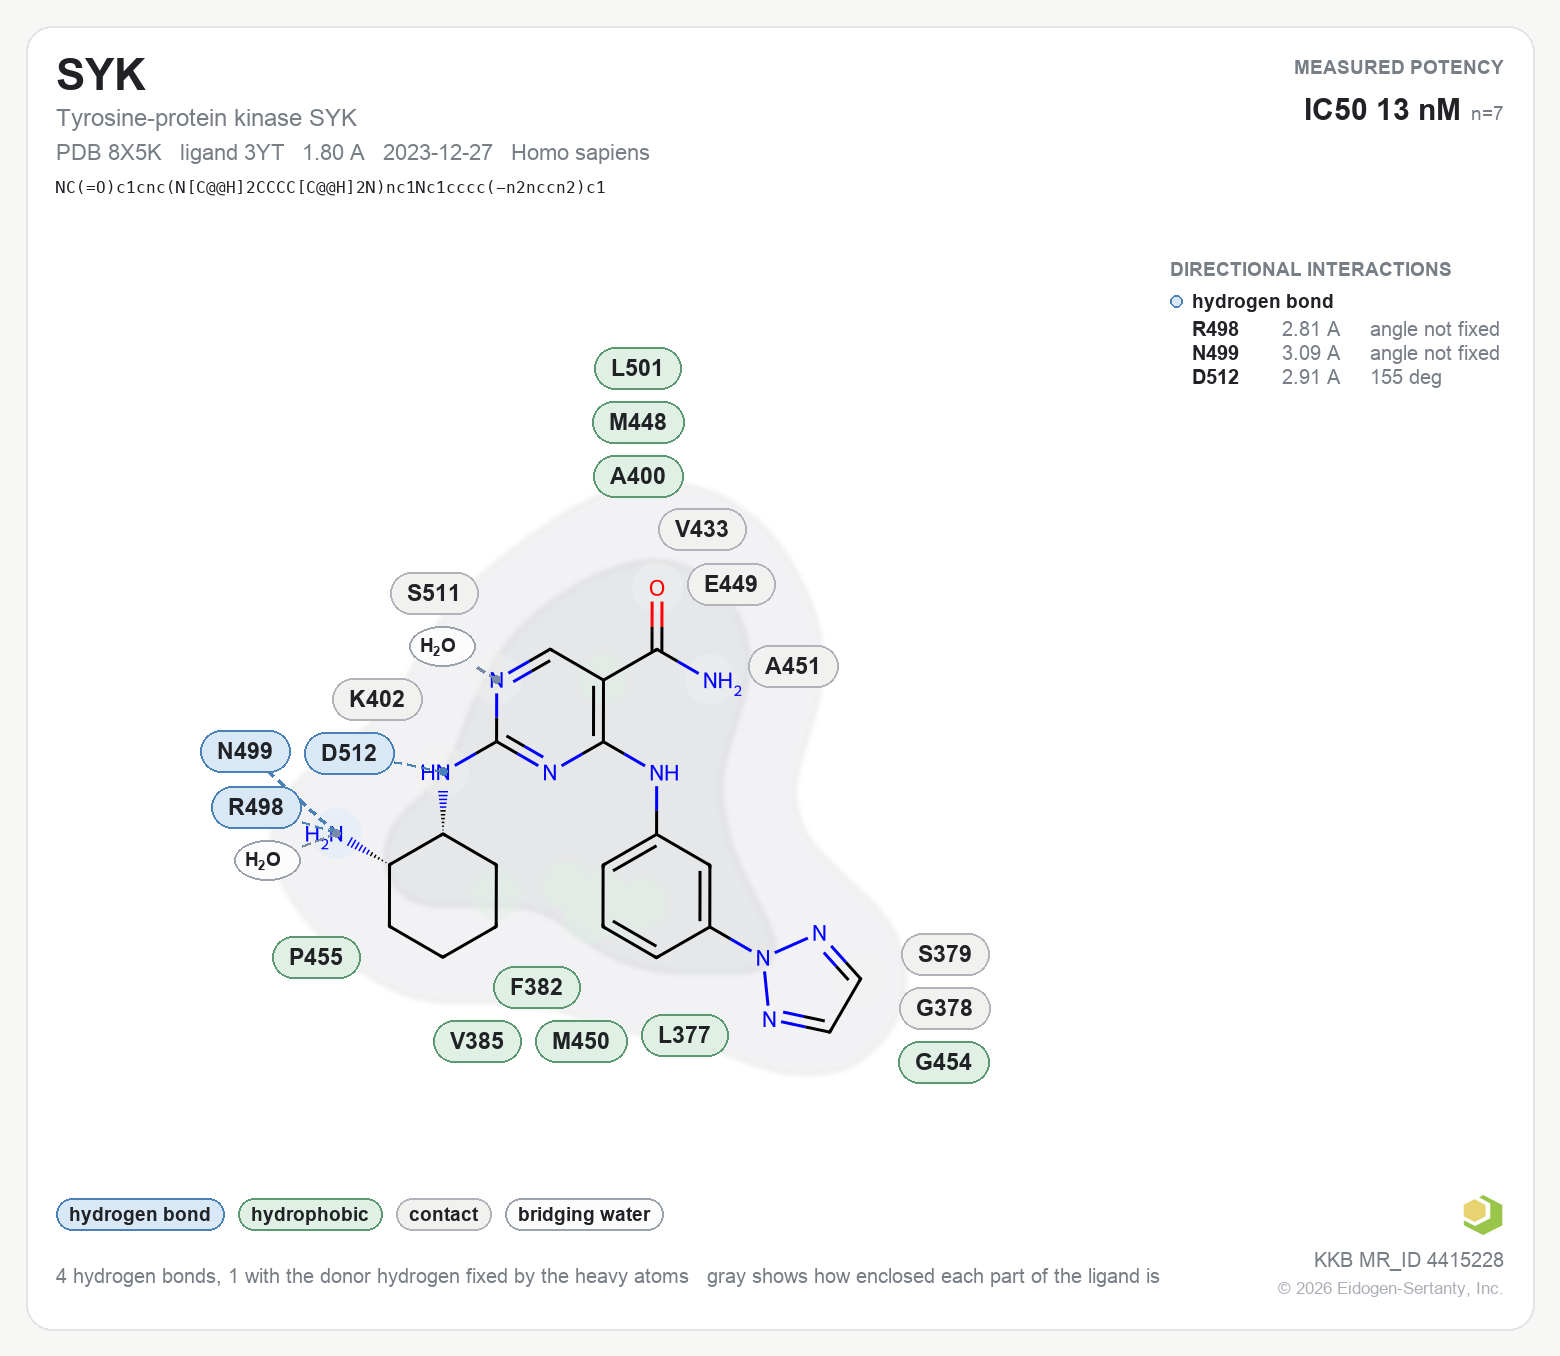Click the bridging water H2O near R498

pyautogui.click(x=266, y=860)
